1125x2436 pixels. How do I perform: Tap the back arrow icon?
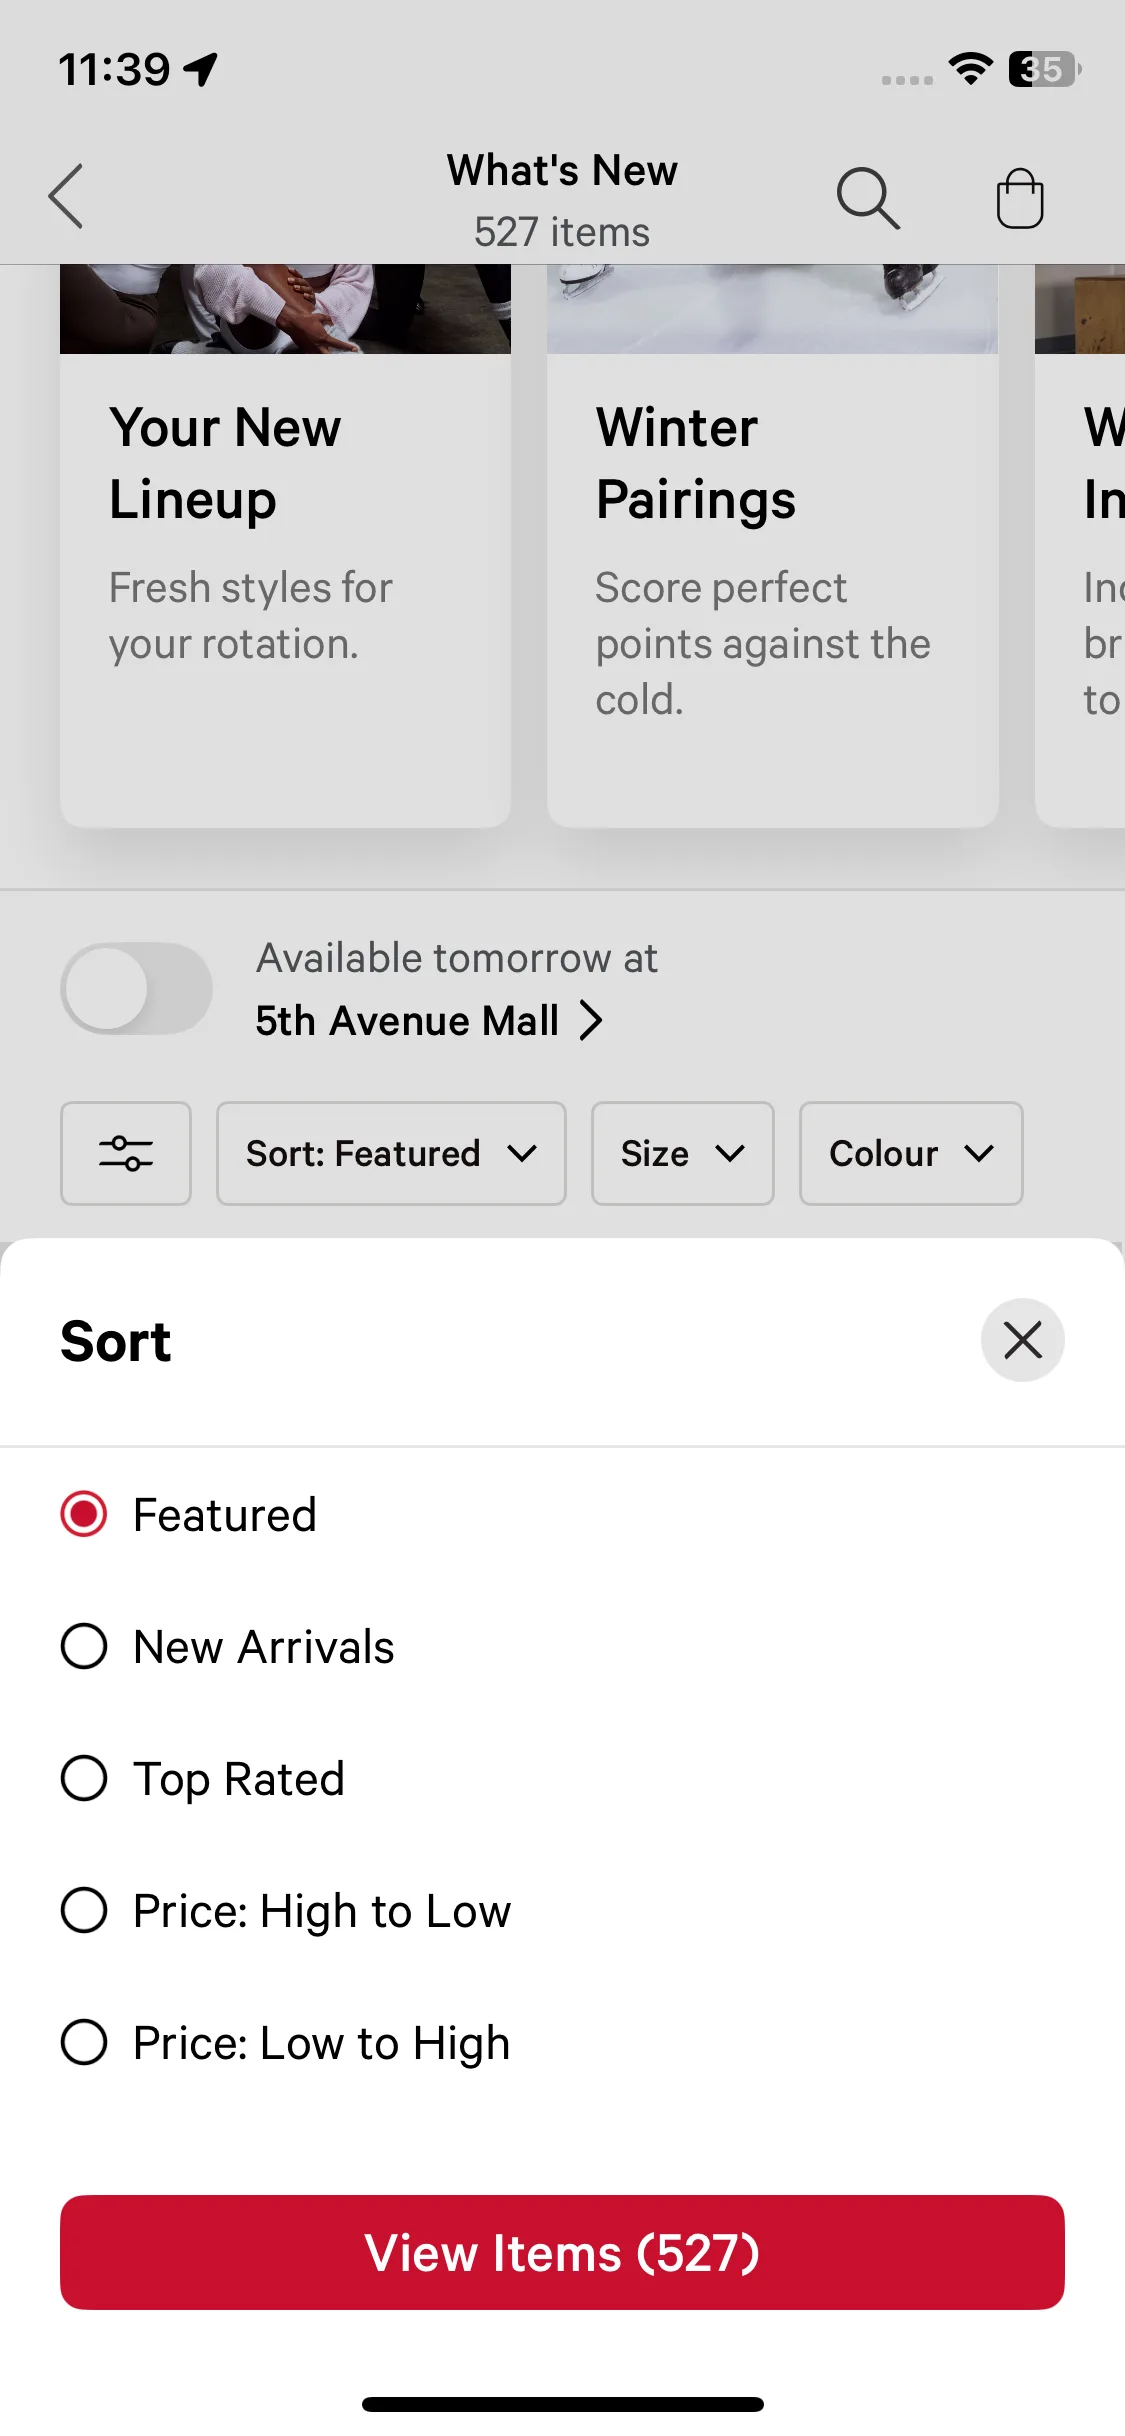[x=66, y=197]
